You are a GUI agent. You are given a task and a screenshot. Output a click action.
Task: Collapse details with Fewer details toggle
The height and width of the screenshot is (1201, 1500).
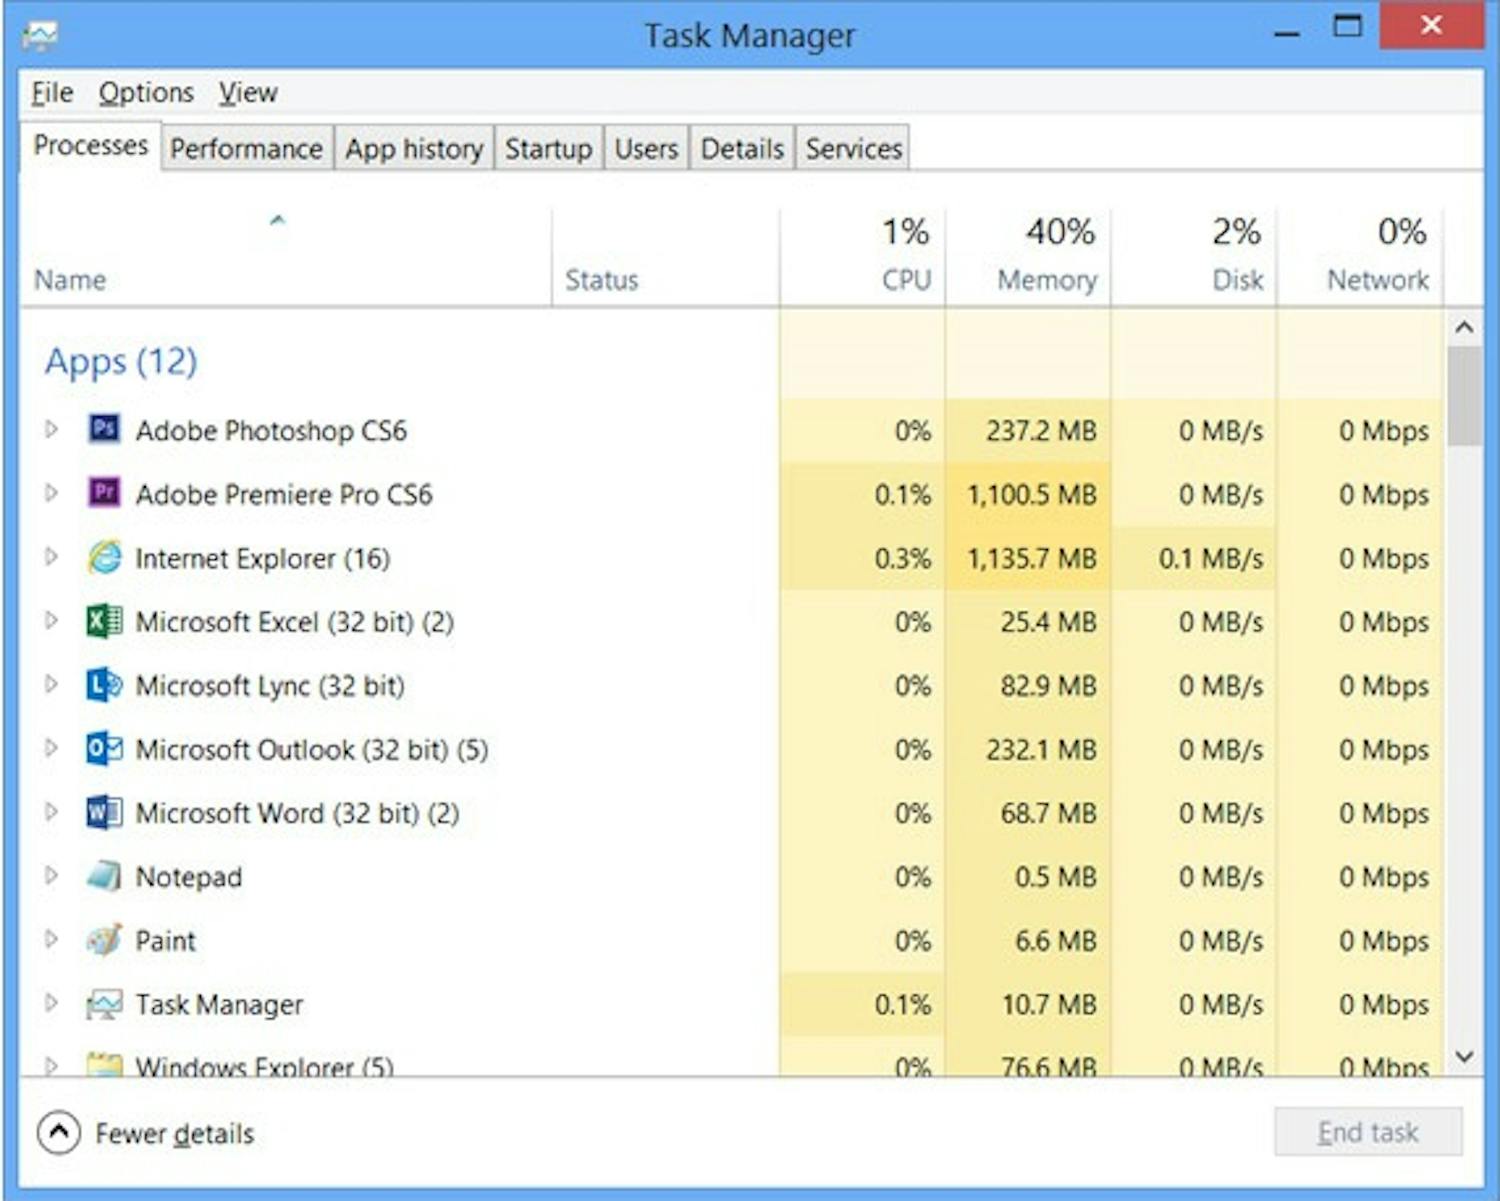click(x=148, y=1133)
